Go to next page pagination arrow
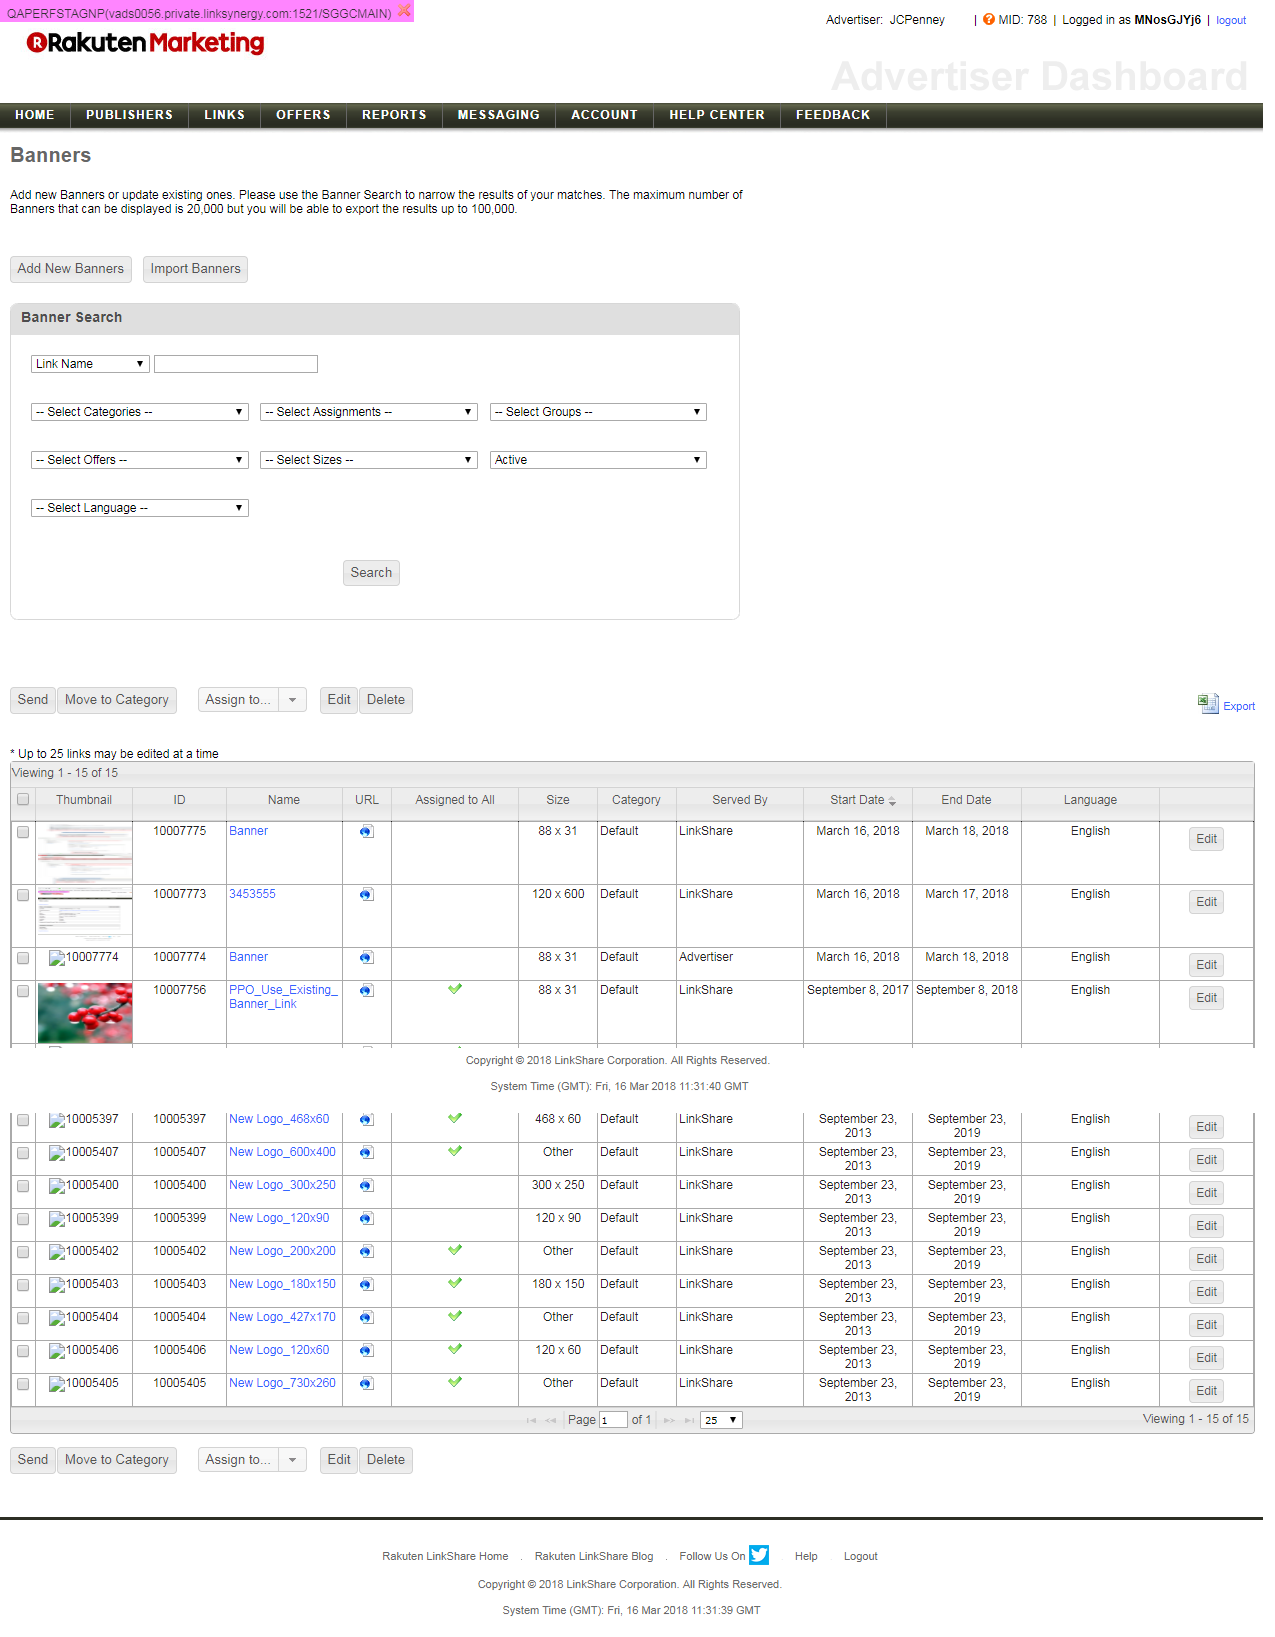Viewport: 1275px width, 1637px height. 668,1420
